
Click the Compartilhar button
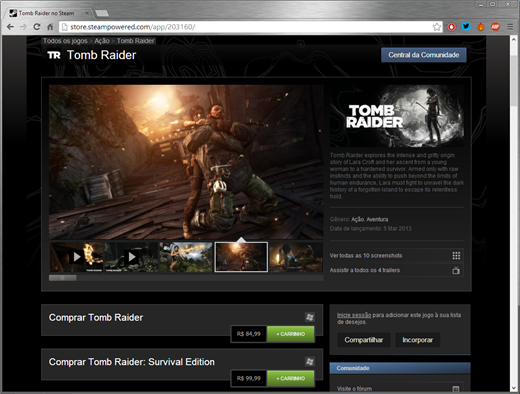(x=364, y=340)
